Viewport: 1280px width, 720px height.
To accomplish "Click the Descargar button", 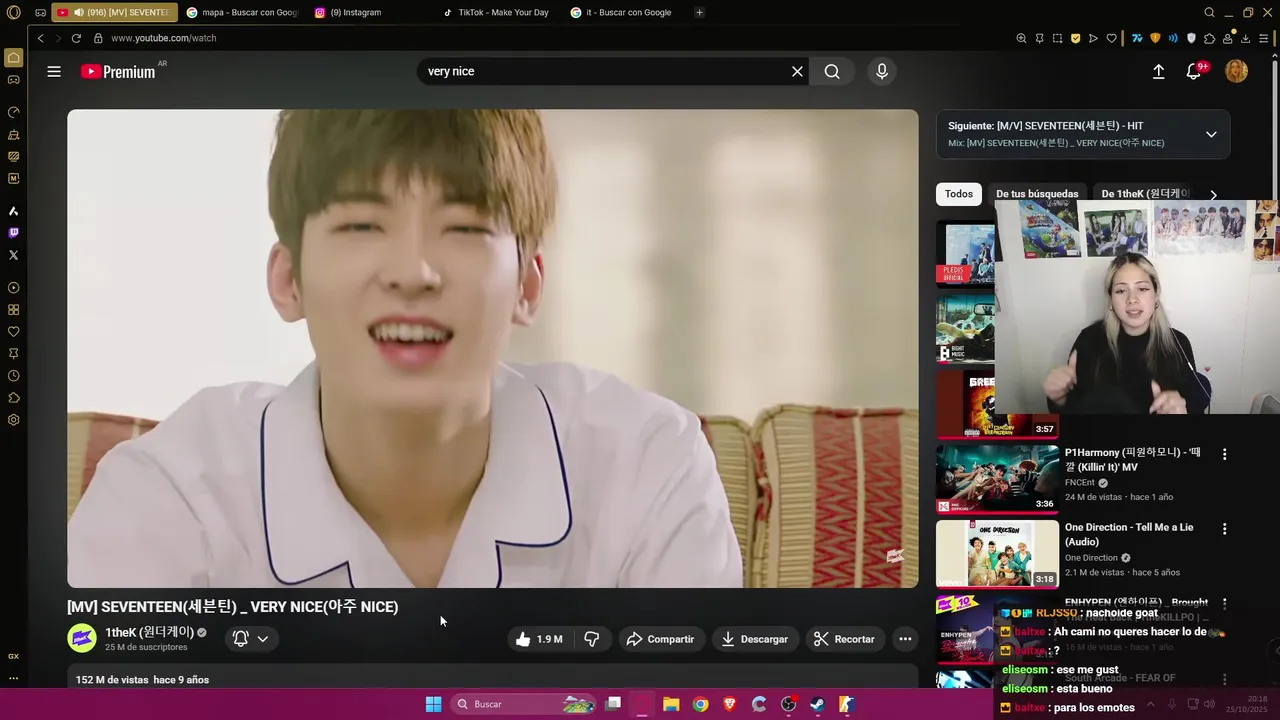I will (755, 639).
